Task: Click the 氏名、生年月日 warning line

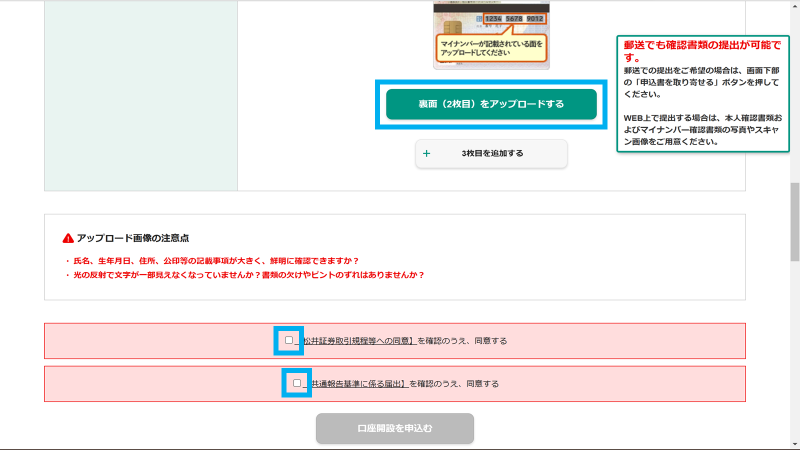Action: 225,260
